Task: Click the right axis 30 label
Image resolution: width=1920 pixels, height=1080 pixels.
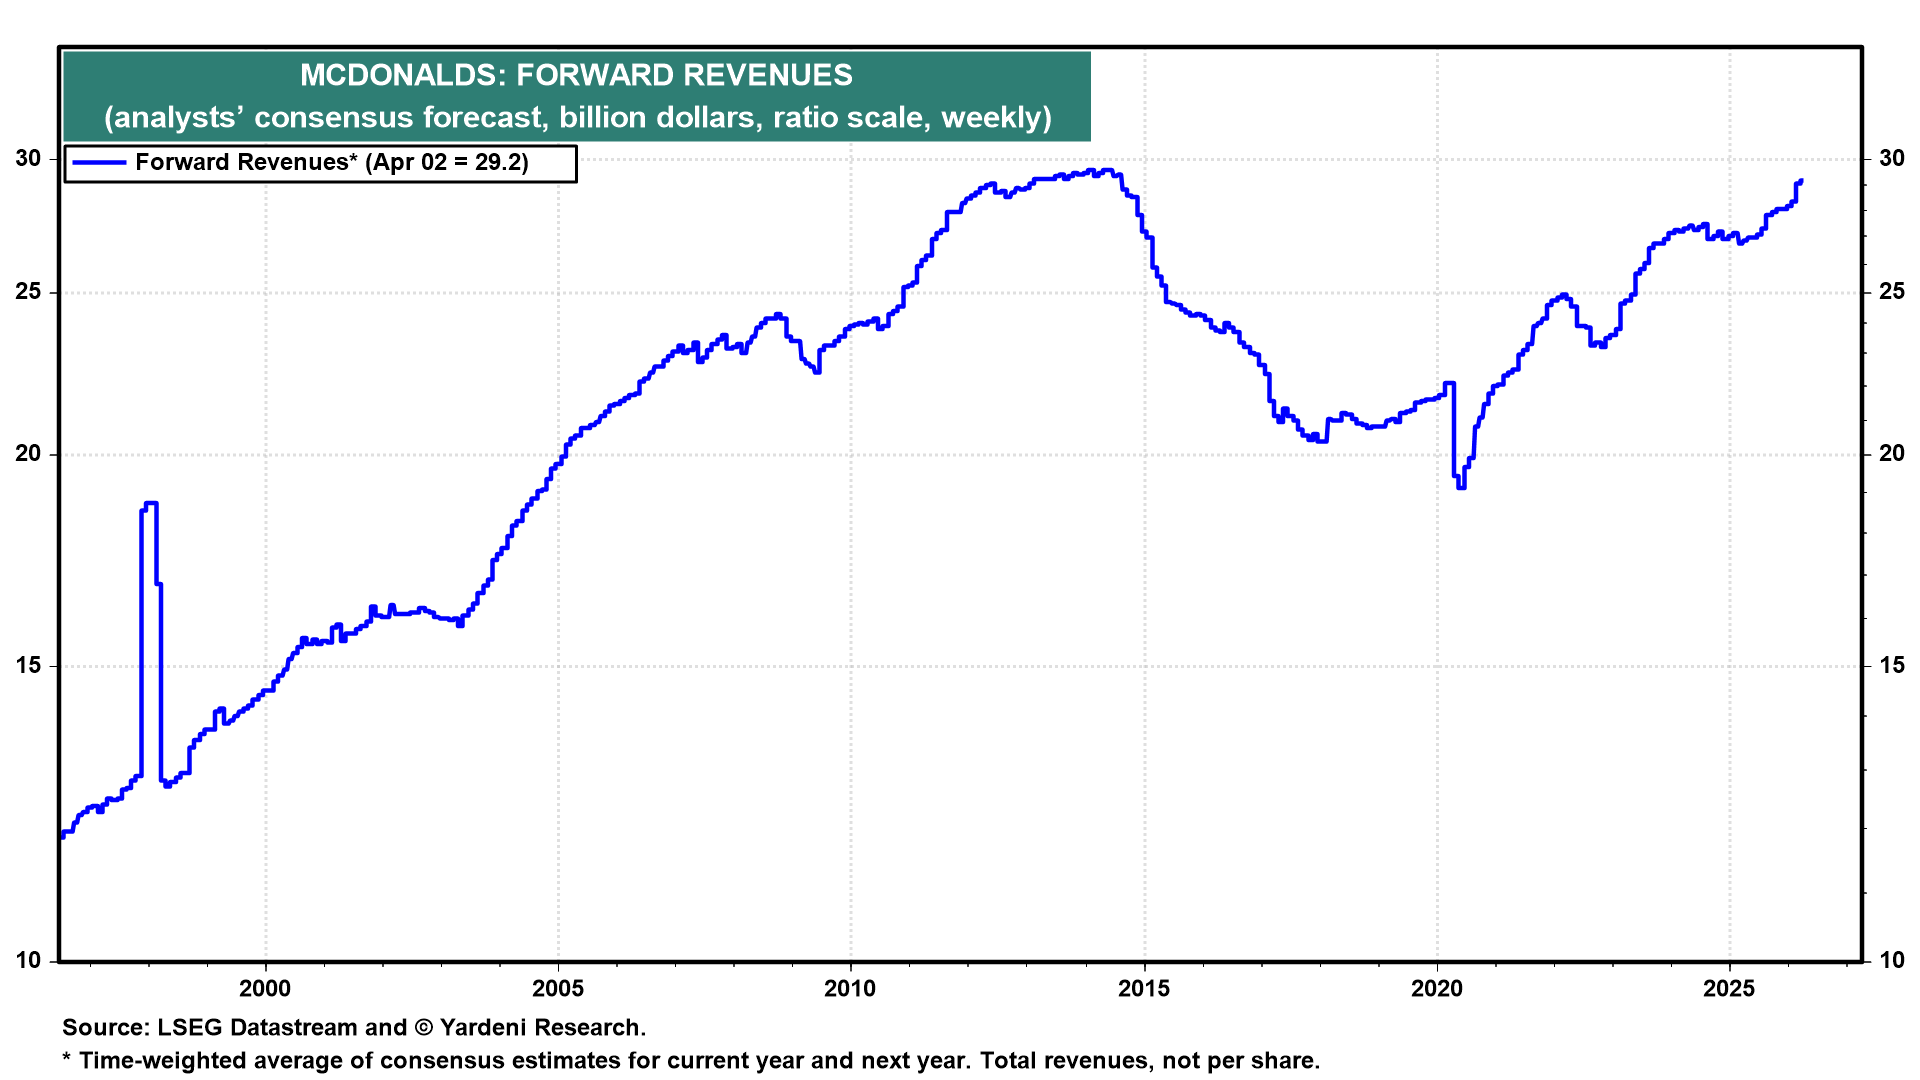Action: pyautogui.click(x=1892, y=158)
